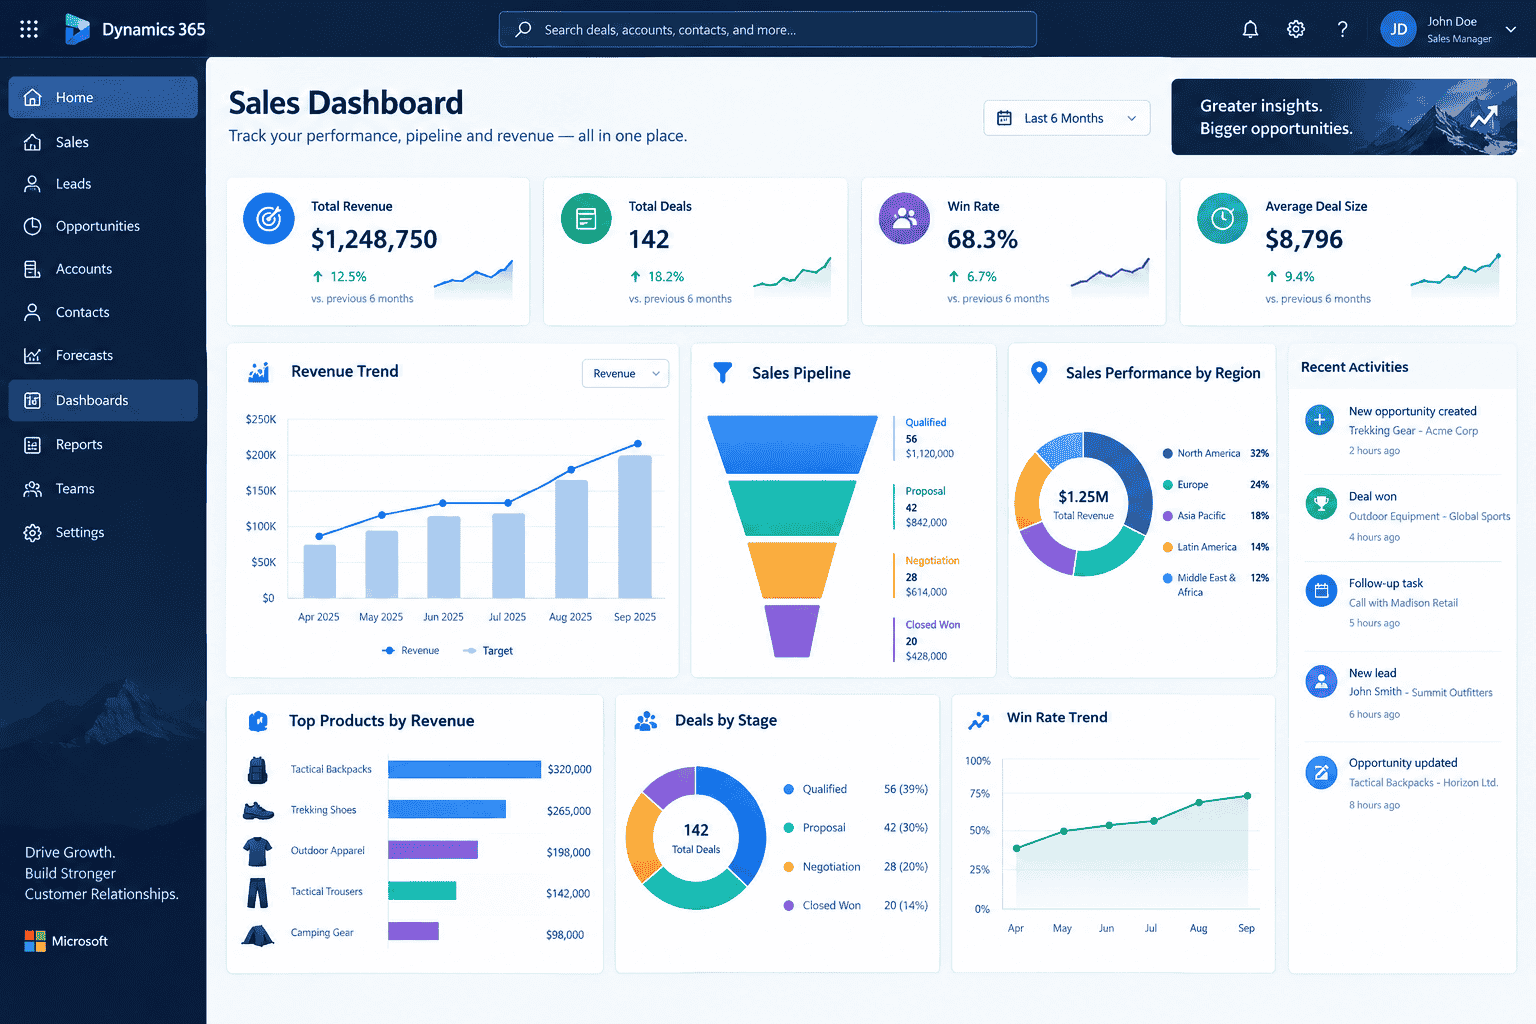Open Outdoor Equipment - Global Sports link
Screen dimensions: 1536x1024
click(x=1429, y=517)
